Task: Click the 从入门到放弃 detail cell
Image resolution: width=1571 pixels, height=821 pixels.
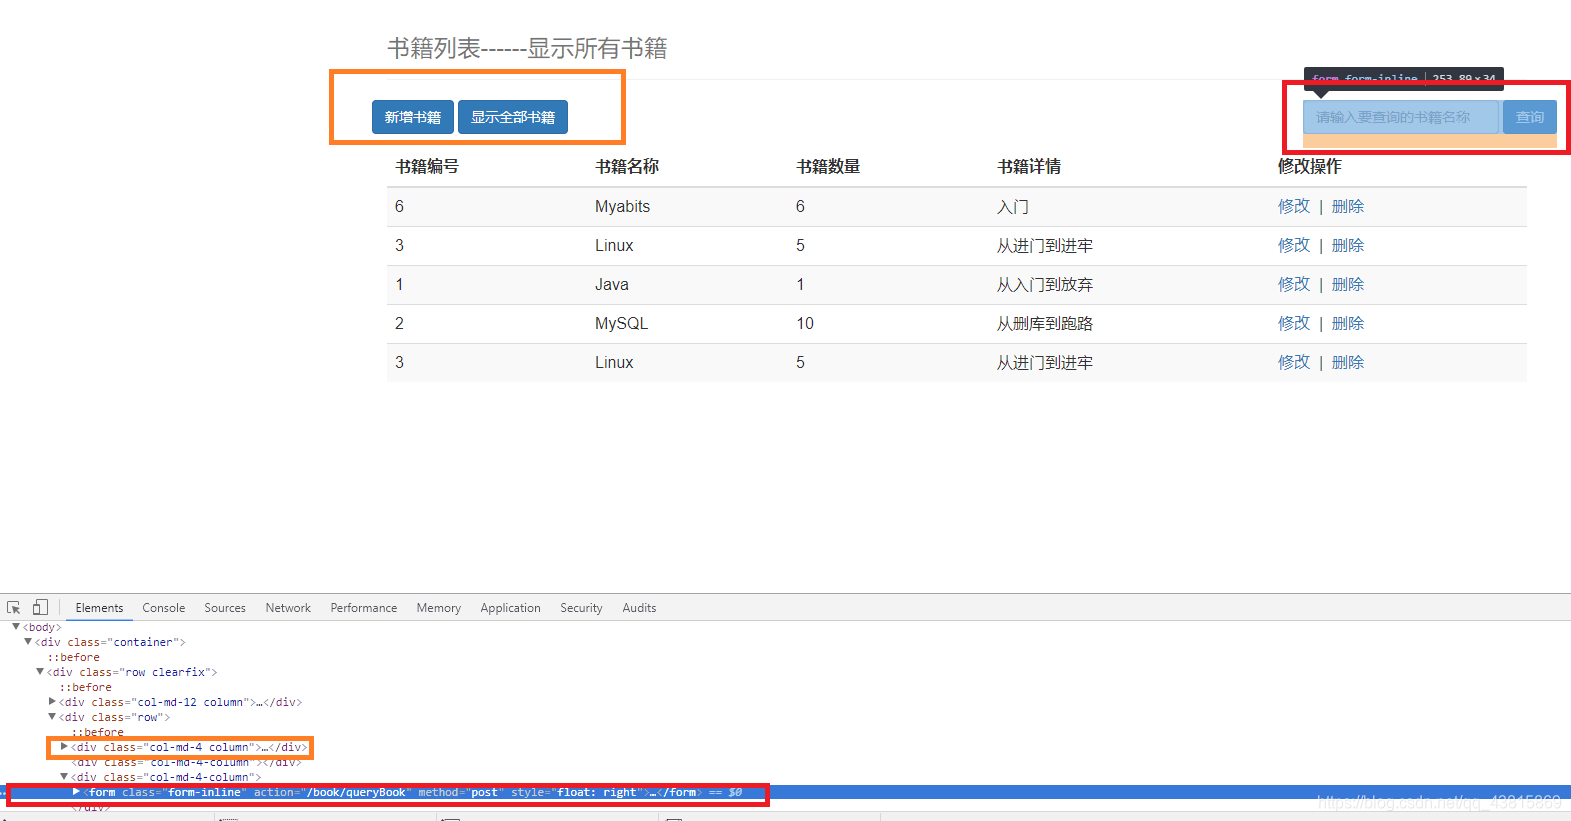Action: click(x=1045, y=284)
